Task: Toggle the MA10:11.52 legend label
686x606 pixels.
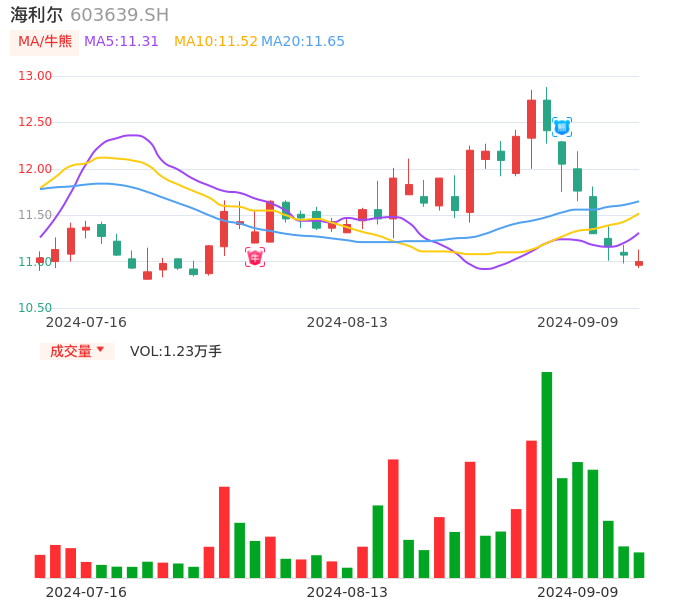Action: (x=215, y=42)
